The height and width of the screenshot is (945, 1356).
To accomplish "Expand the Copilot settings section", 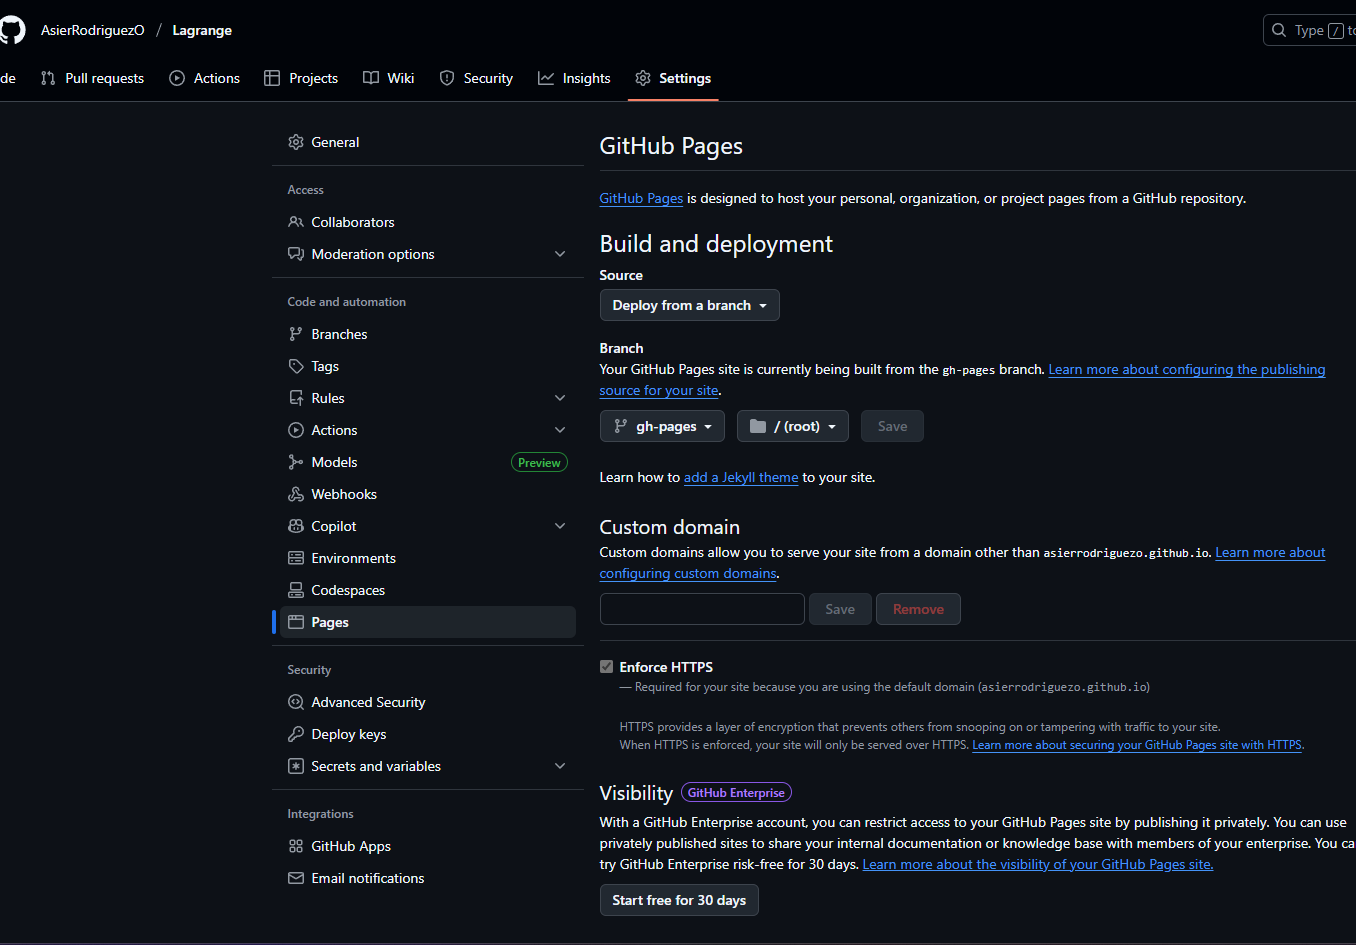I will click(x=560, y=526).
